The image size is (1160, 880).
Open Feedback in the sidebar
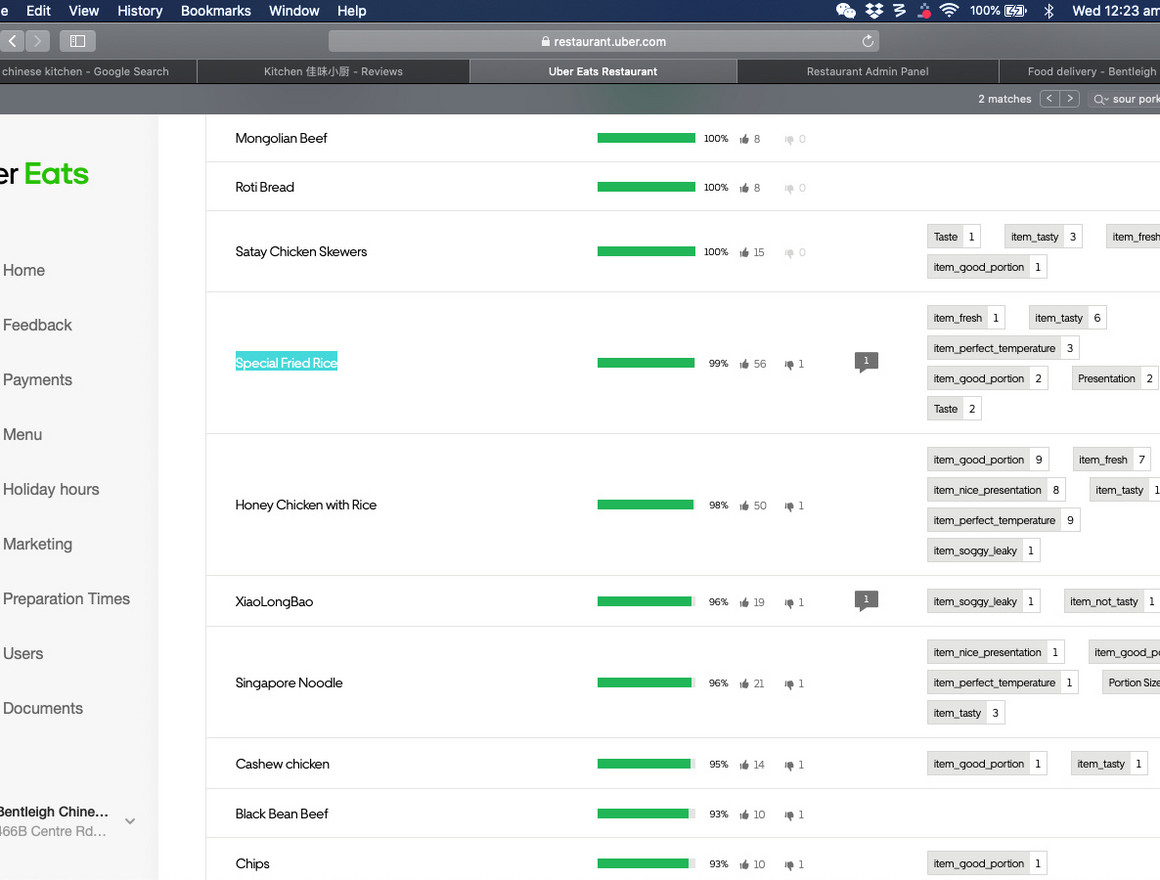tap(37, 325)
